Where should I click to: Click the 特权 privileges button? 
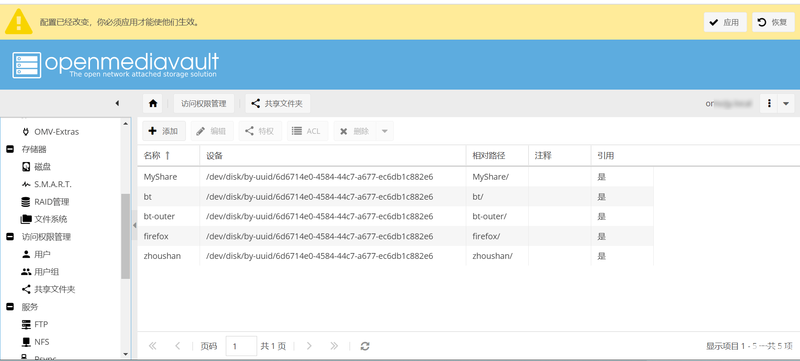coord(260,131)
